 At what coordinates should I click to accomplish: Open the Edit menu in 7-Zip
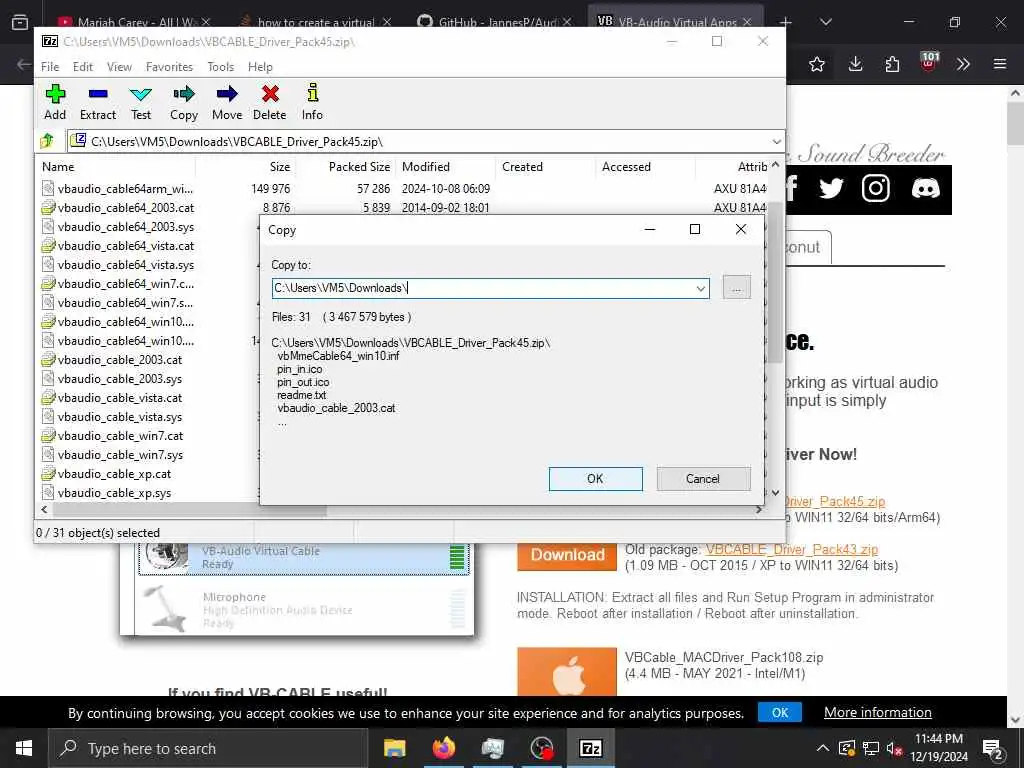click(x=82, y=67)
